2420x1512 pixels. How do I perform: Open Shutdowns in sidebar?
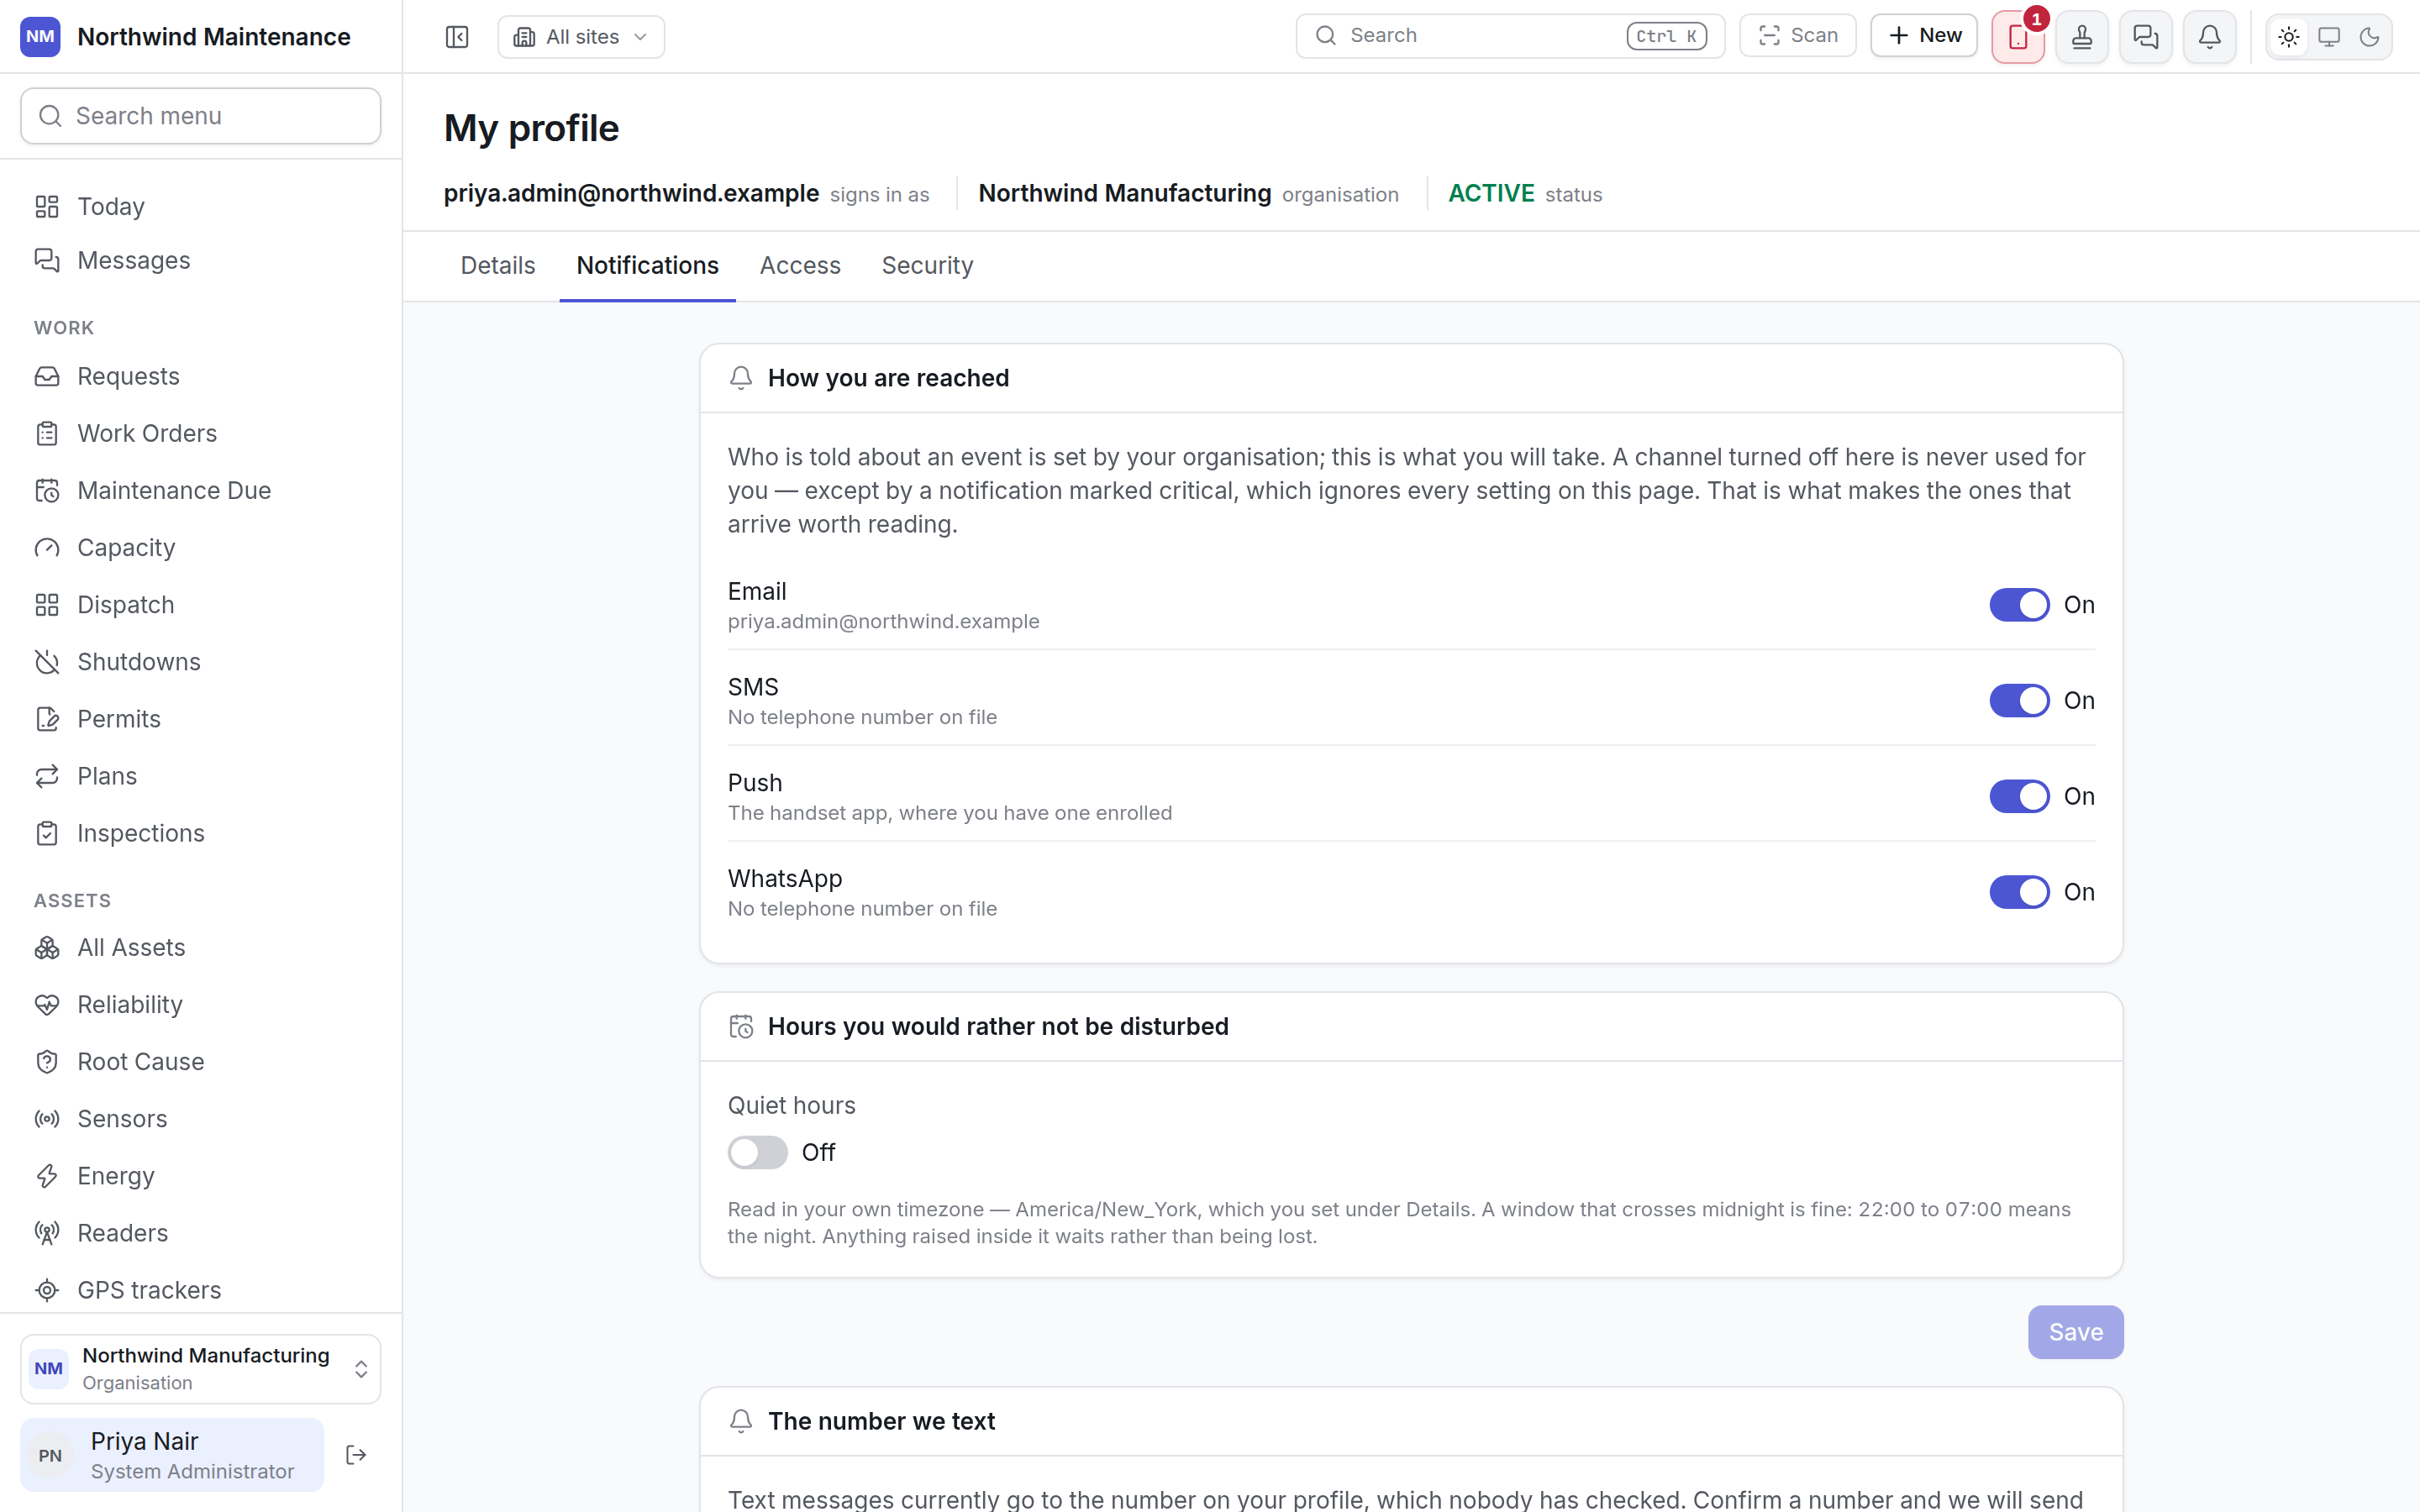click(x=201, y=662)
